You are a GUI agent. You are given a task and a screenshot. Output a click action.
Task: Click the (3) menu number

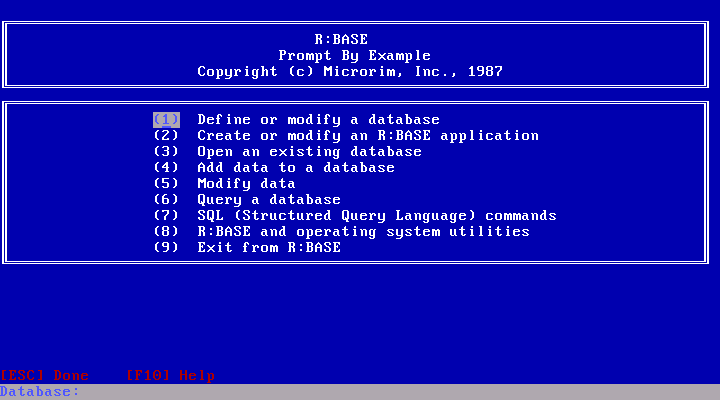[x=166, y=152]
